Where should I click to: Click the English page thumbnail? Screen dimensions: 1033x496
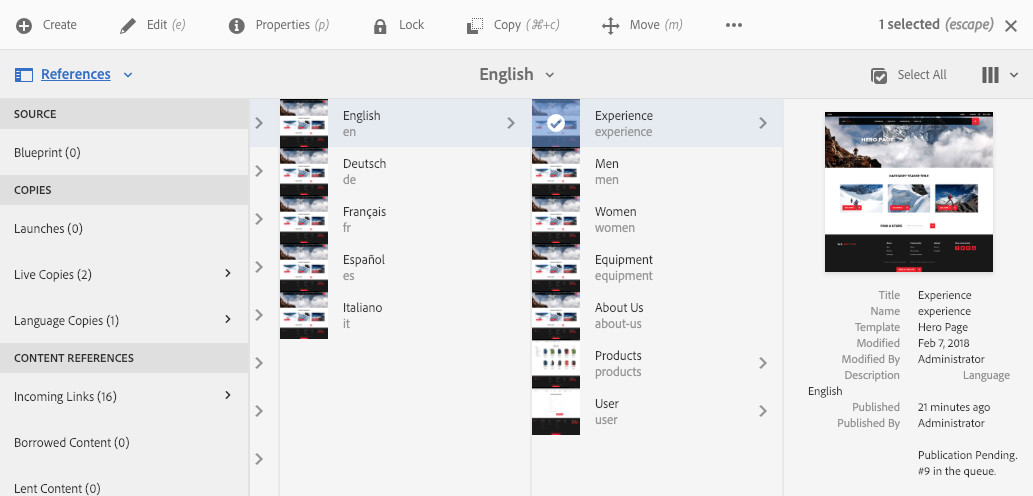[x=304, y=123]
